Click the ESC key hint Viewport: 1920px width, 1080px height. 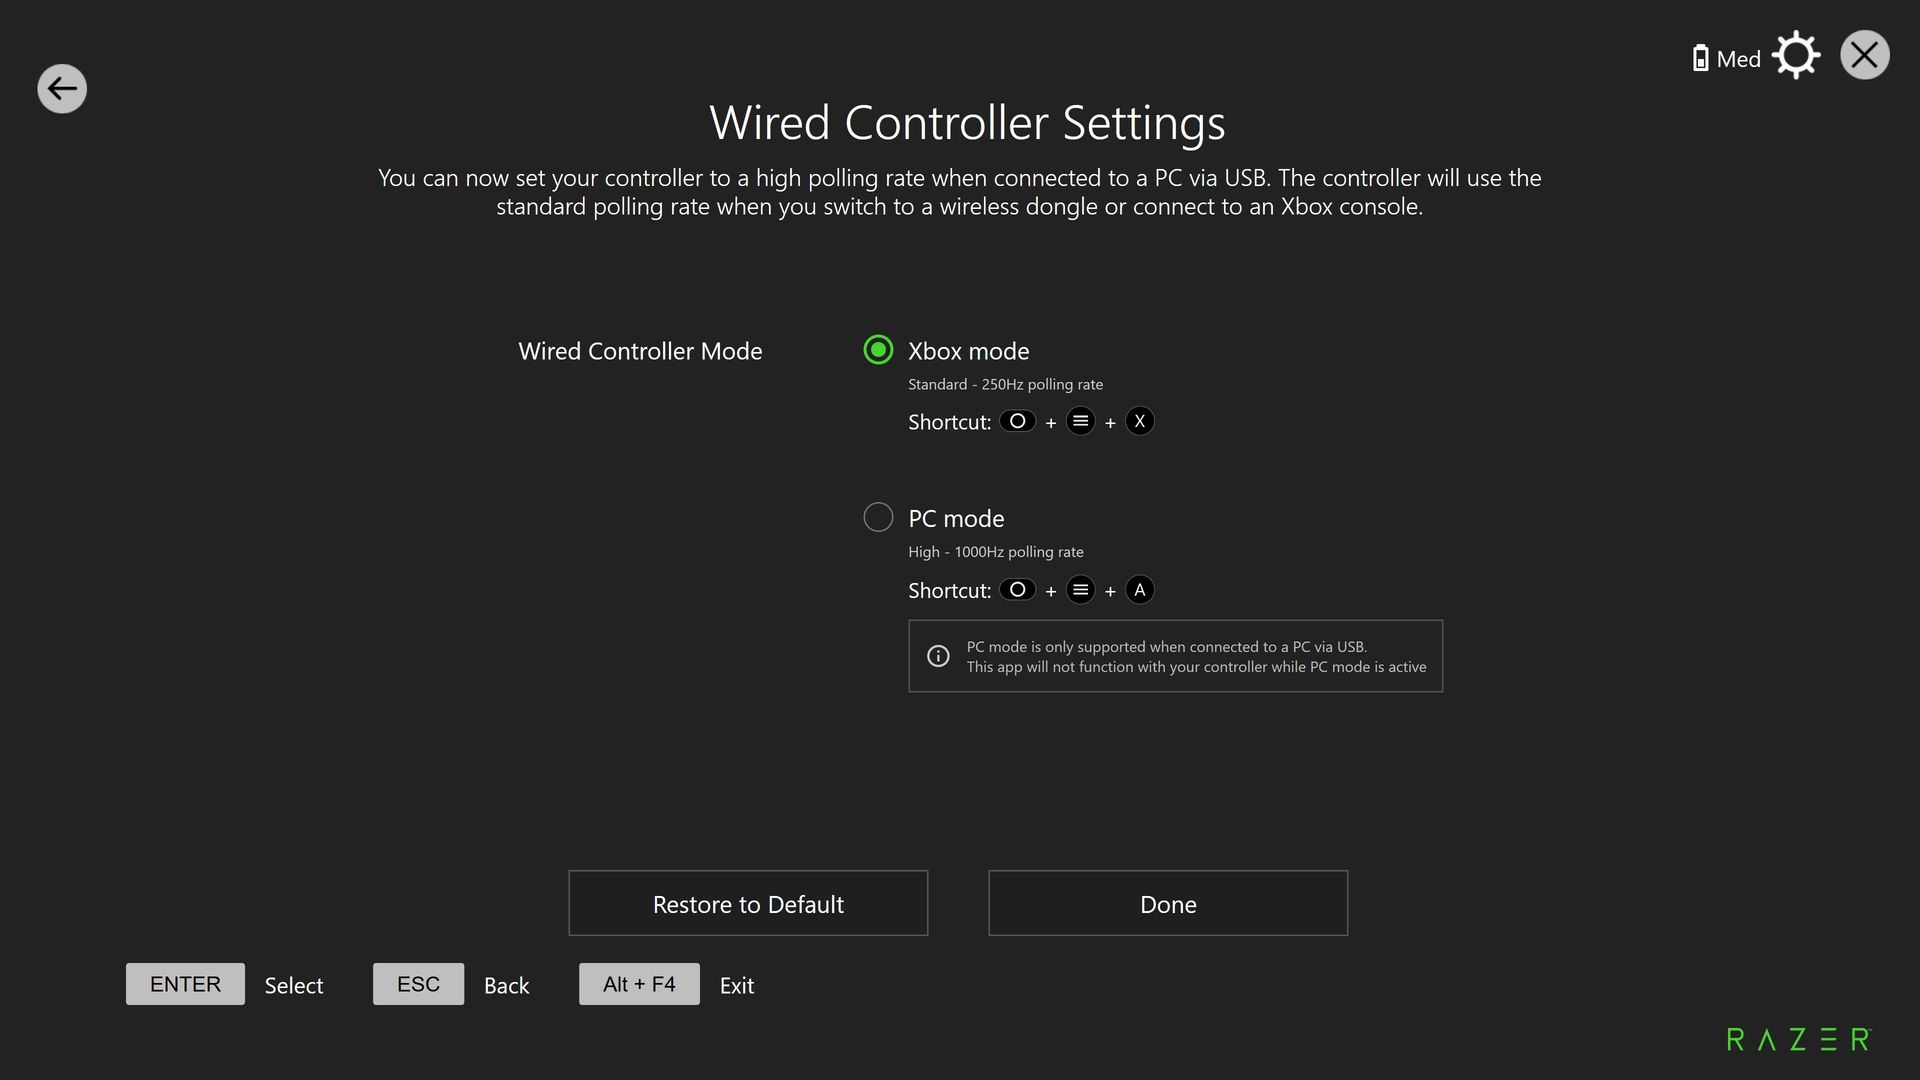(418, 984)
